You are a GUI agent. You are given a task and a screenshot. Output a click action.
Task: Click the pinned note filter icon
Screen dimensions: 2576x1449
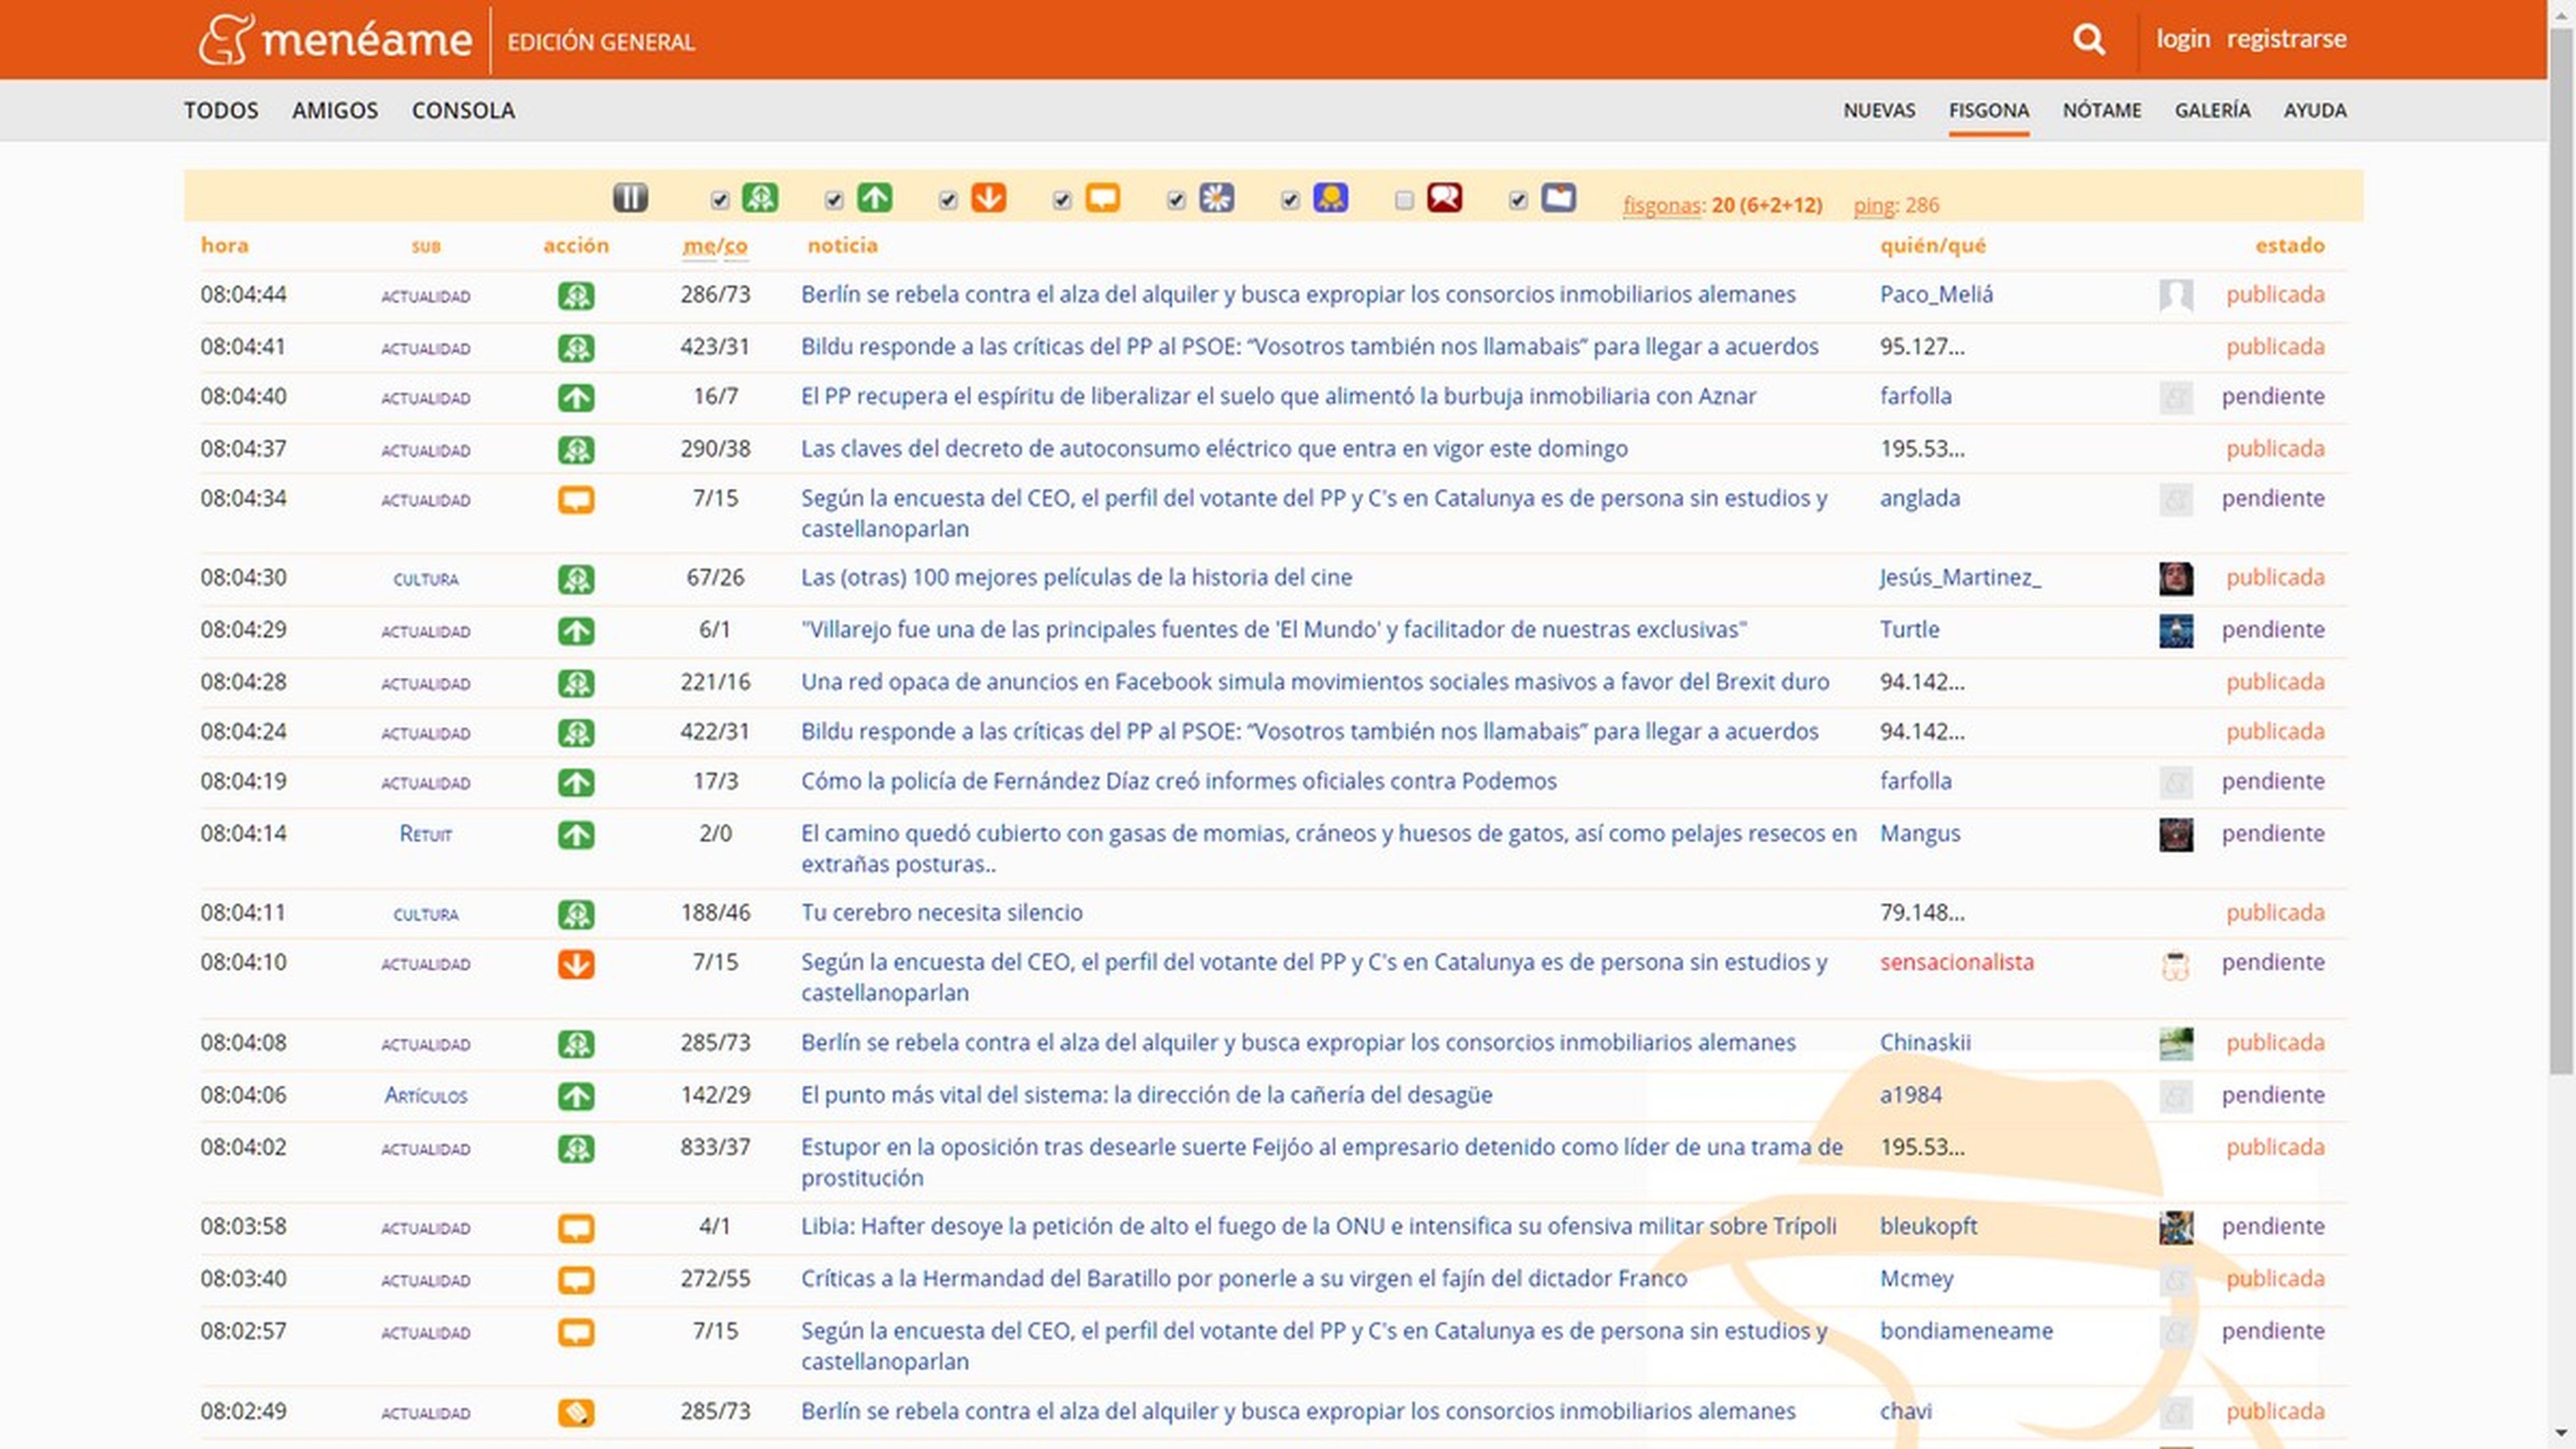pyautogui.click(x=1558, y=198)
